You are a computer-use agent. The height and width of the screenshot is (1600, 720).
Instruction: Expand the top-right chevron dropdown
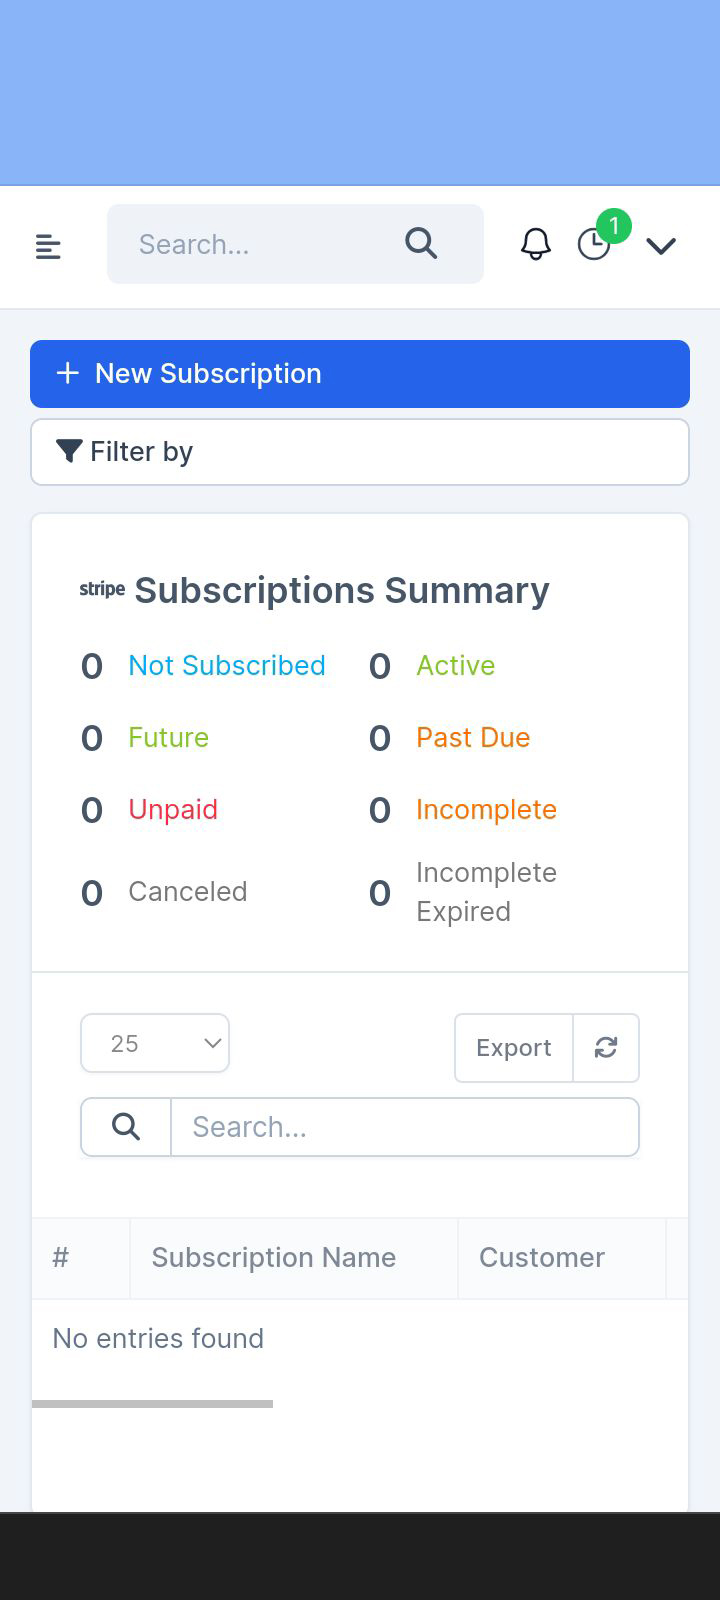point(661,245)
